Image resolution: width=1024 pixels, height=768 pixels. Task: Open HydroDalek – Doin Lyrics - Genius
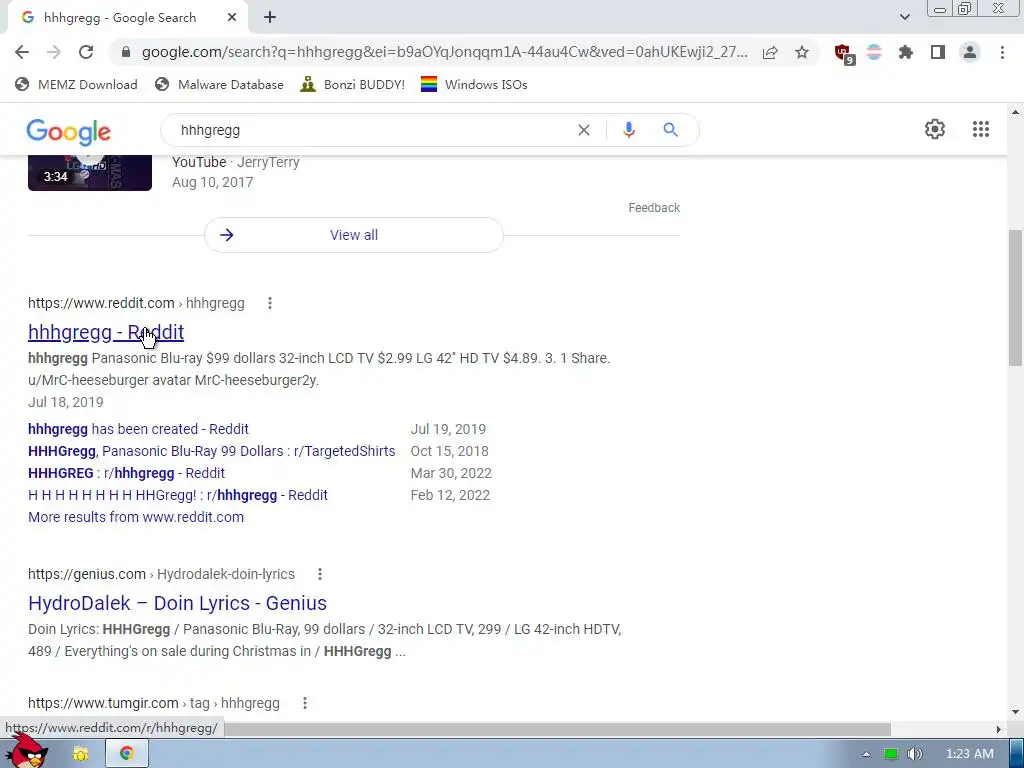[177, 603]
